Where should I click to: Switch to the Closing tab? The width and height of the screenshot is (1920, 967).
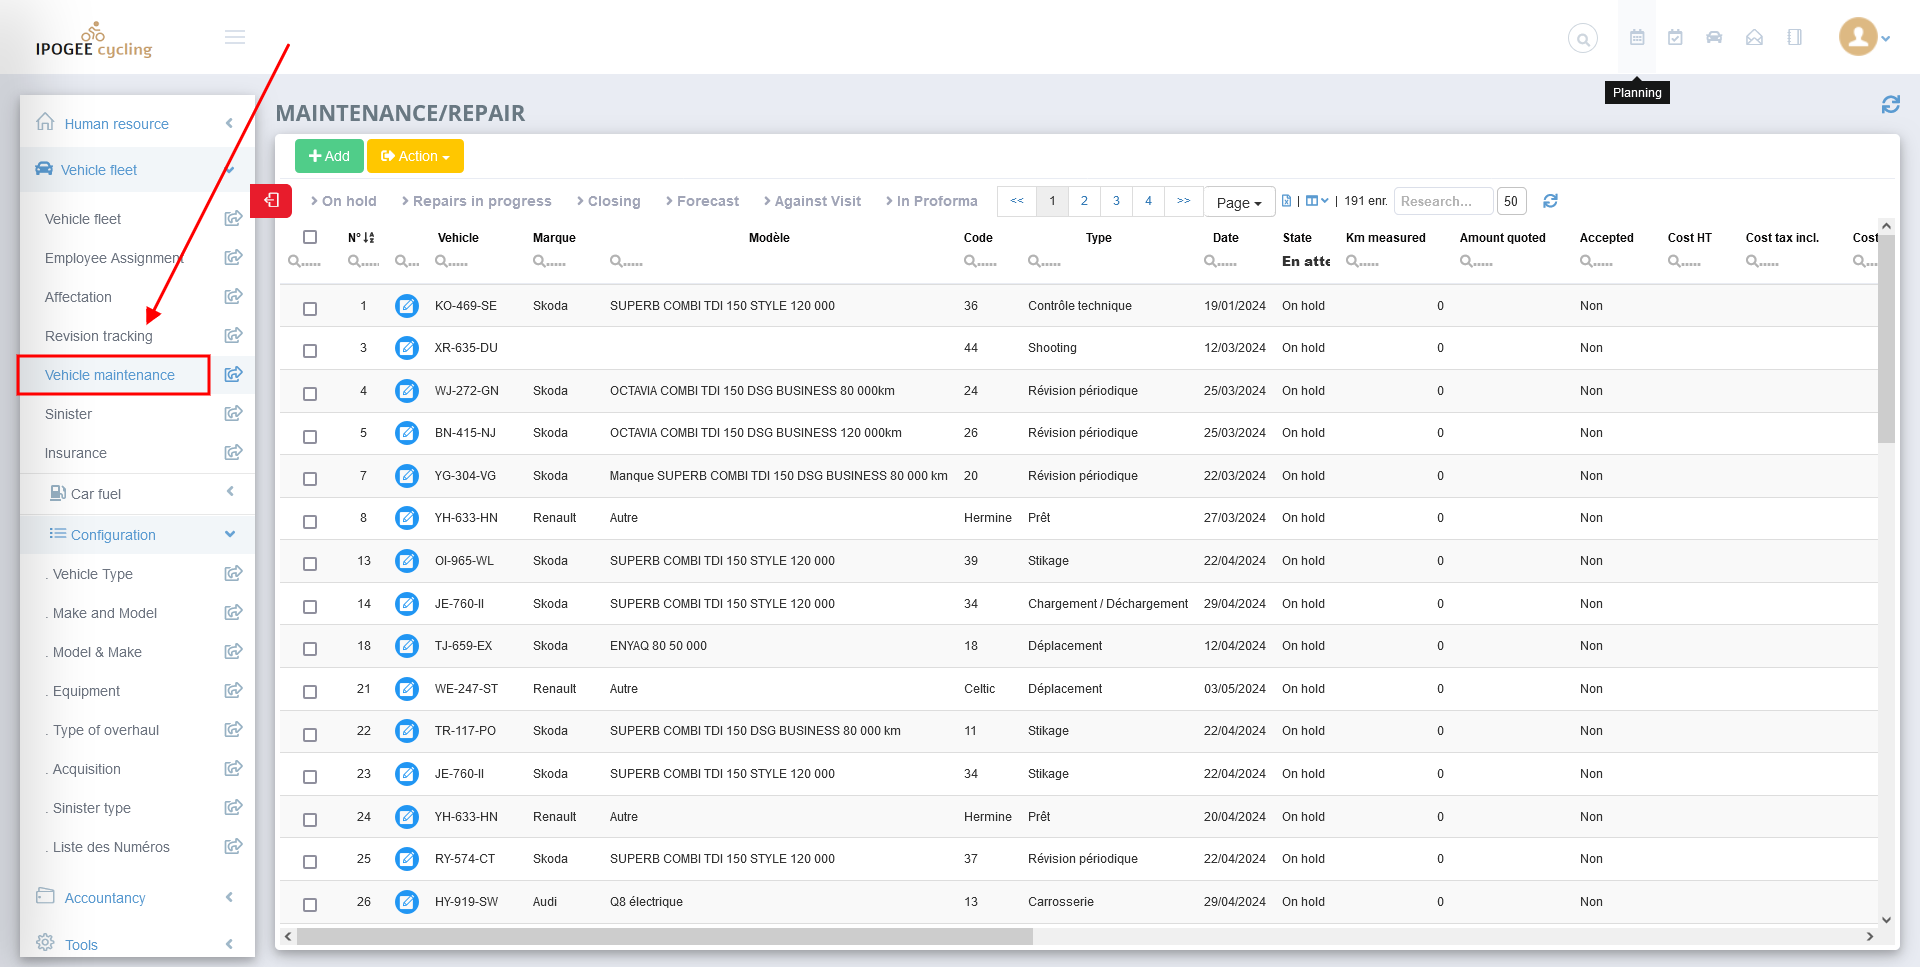608,201
